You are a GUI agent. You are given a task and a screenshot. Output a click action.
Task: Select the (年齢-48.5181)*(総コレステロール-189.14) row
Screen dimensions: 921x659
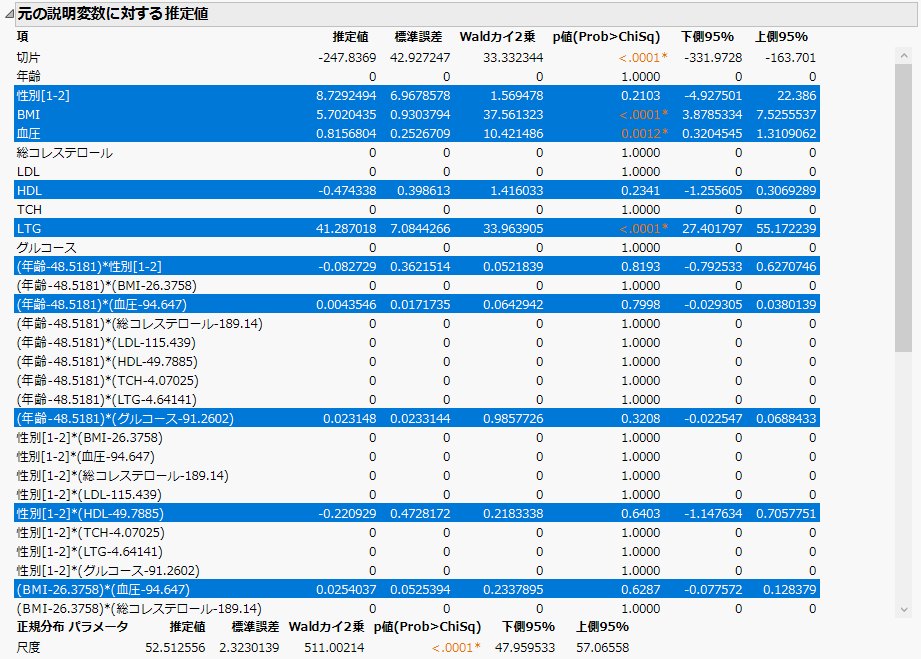coord(417,324)
